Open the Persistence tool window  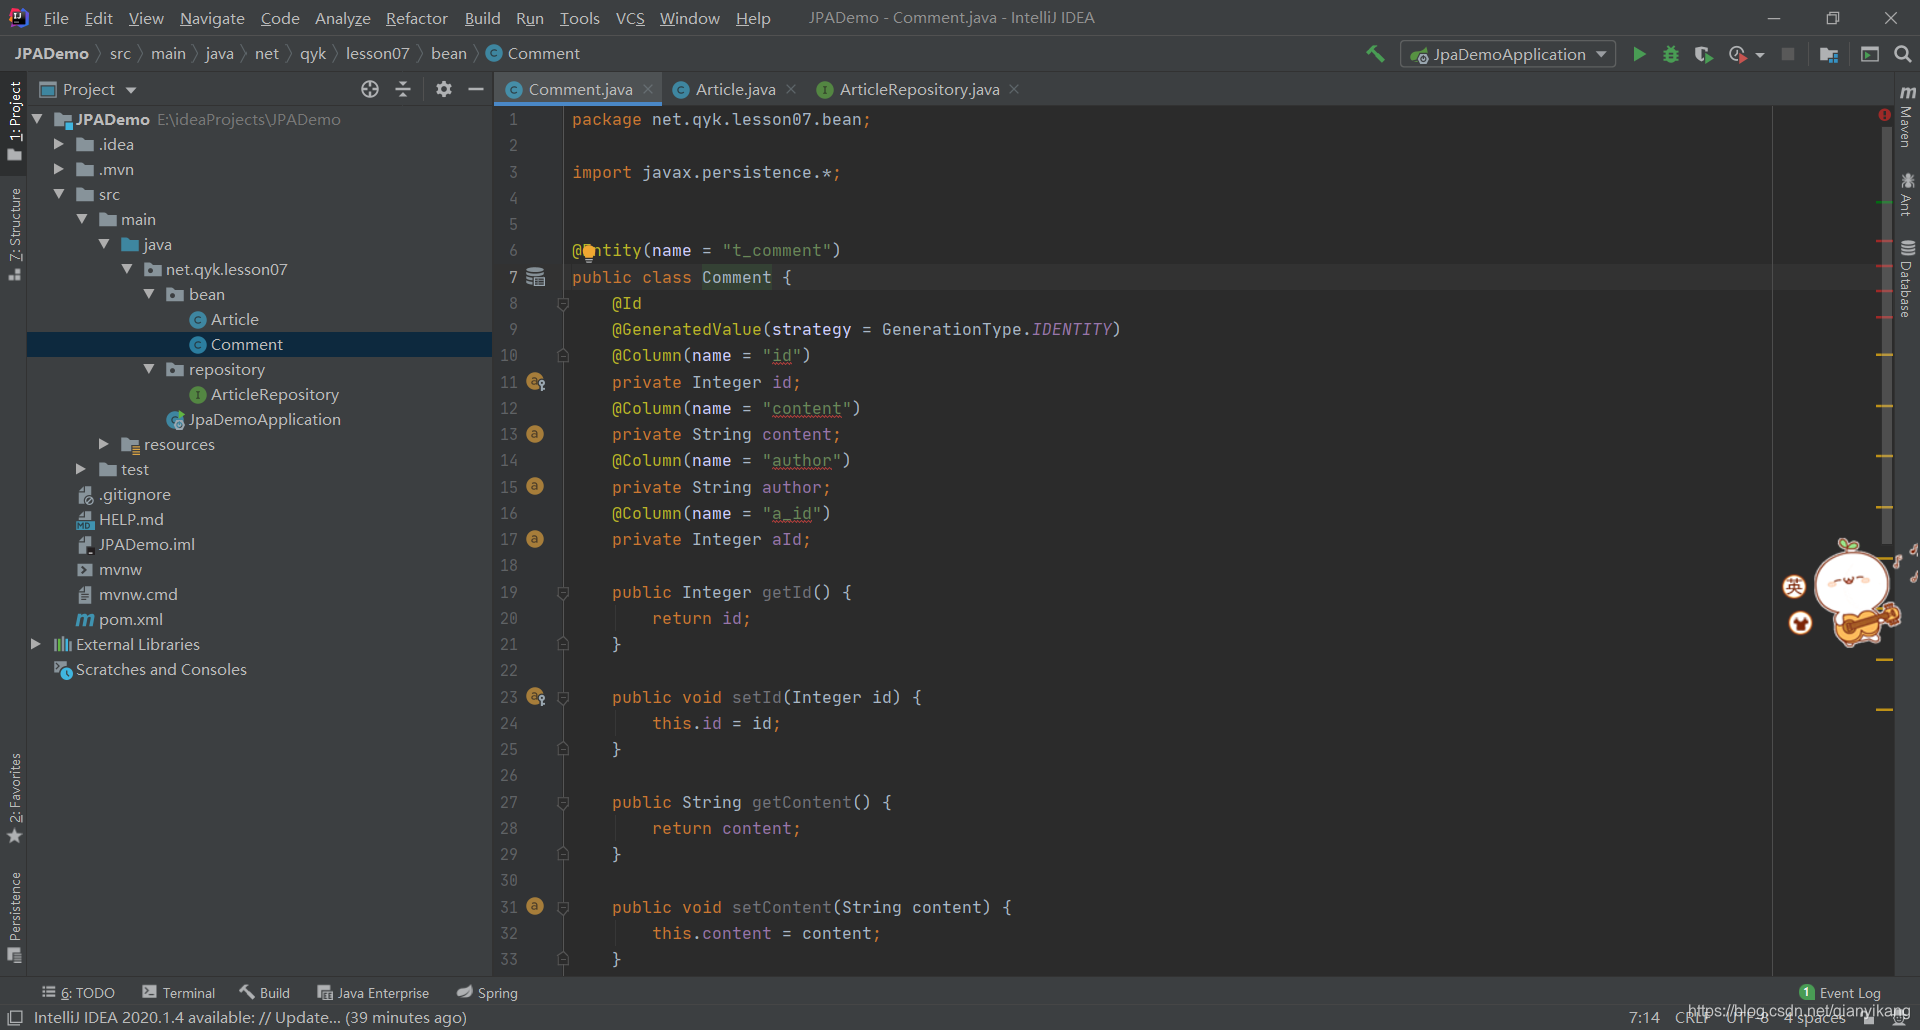click(x=14, y=917)
